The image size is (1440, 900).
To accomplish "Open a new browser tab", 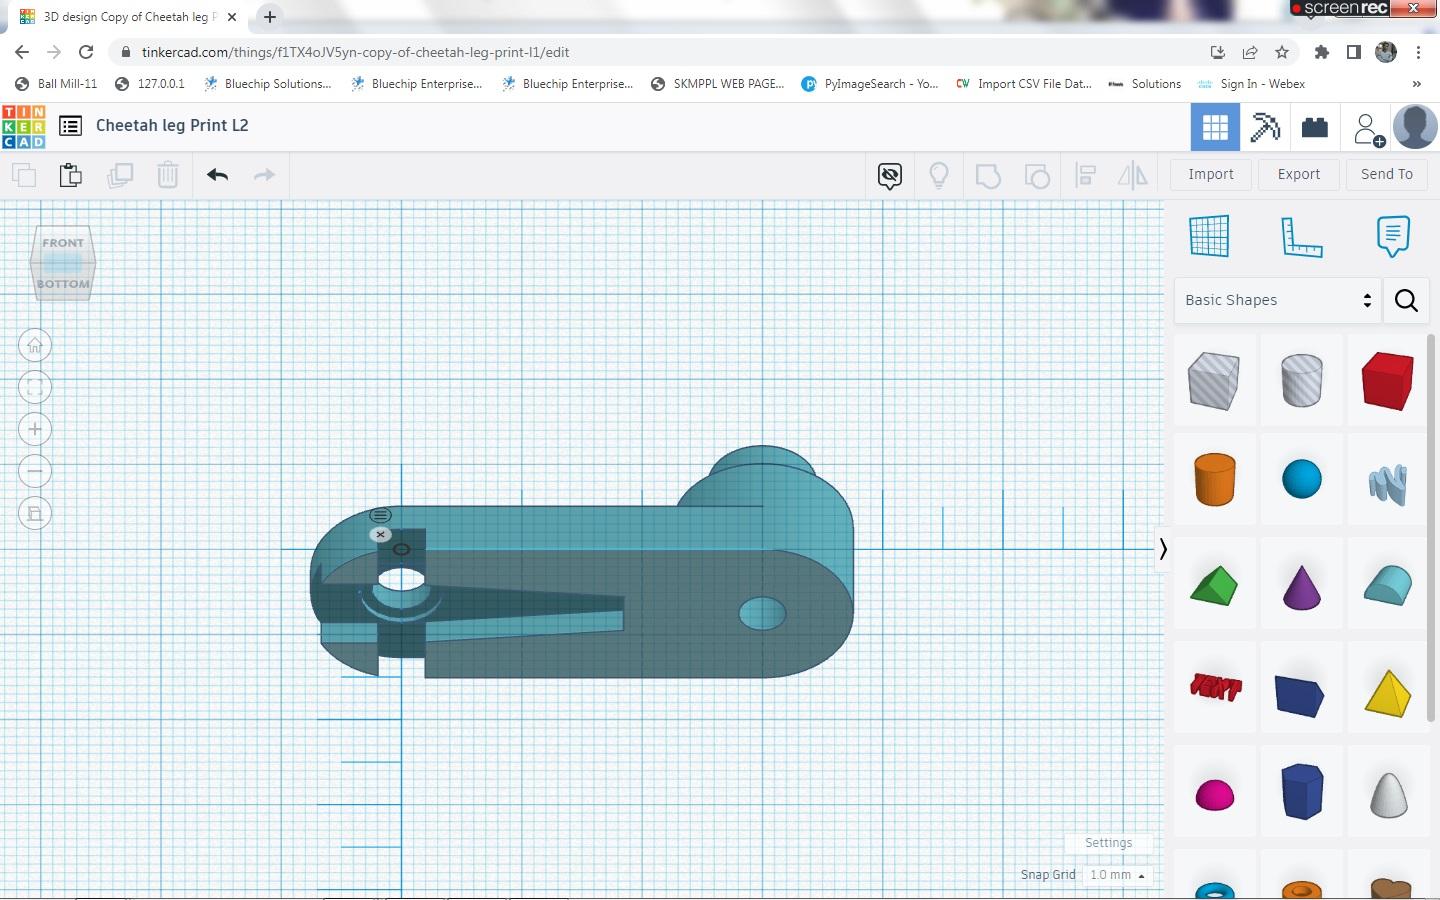I will click(270, 17).
